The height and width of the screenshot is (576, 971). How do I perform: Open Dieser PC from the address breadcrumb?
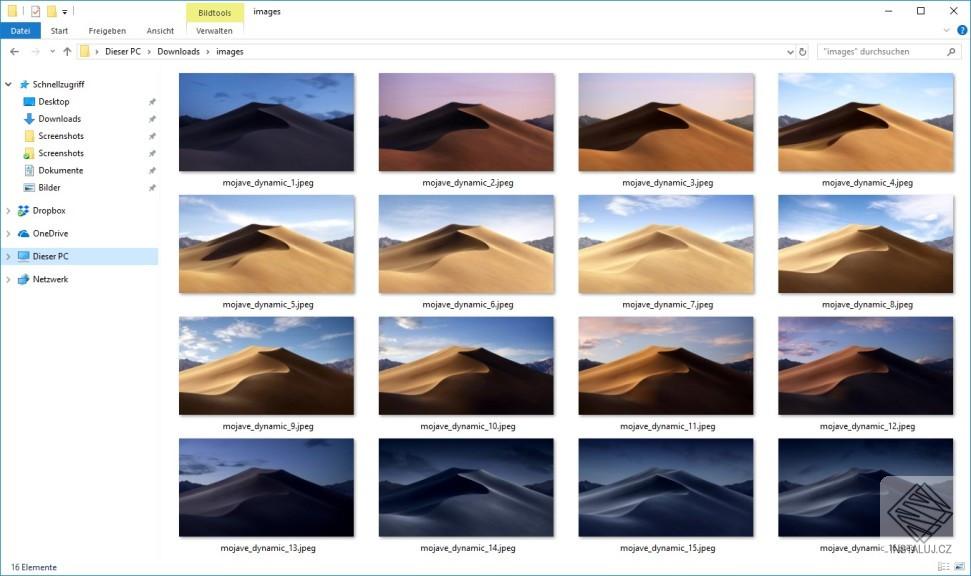coord(123,51)
